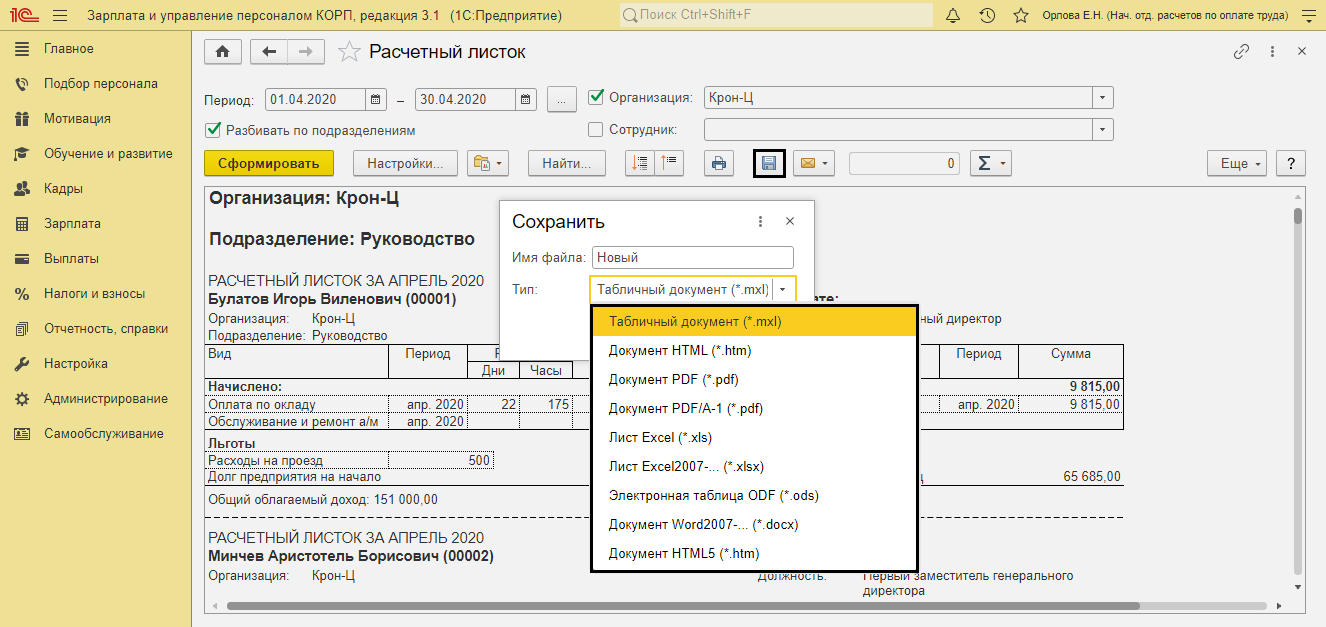1326x627 pixels.
Task: Click the Имя файла input field
Action: pos(692,258)
